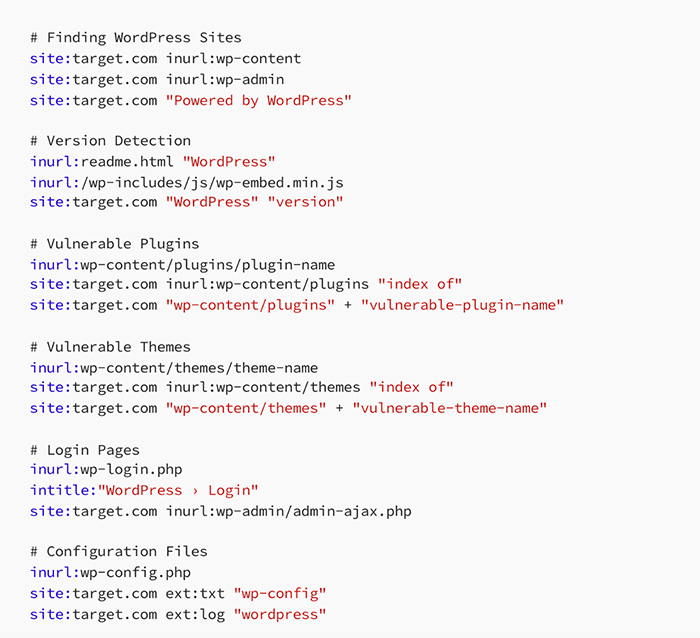Screen dimensions: 700x638
Task: Click the intitle "WordPress › Login" line
Action: (144, 490)
